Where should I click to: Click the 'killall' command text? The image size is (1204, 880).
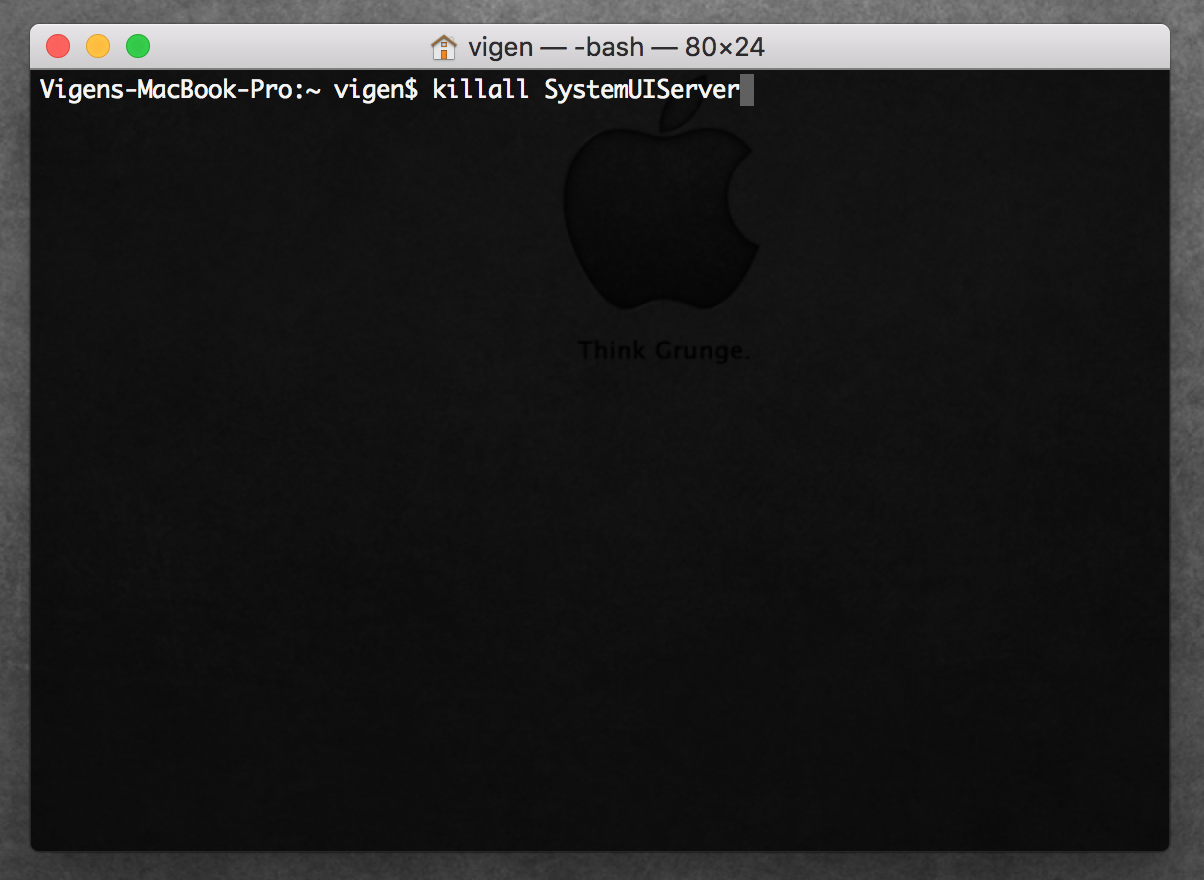[x=480, y=90]
